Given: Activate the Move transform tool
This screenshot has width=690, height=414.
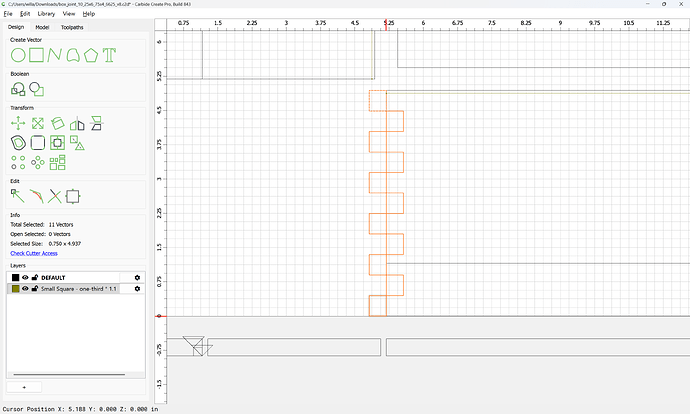Looking at the screenshot, I should (x=18, y=123).
